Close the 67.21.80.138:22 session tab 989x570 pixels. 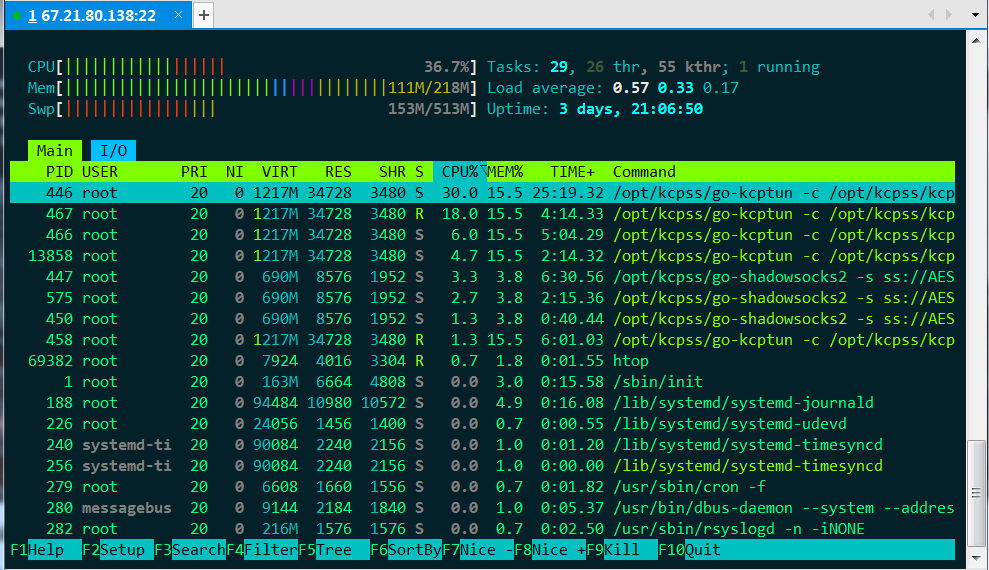(x=178, y=15)
